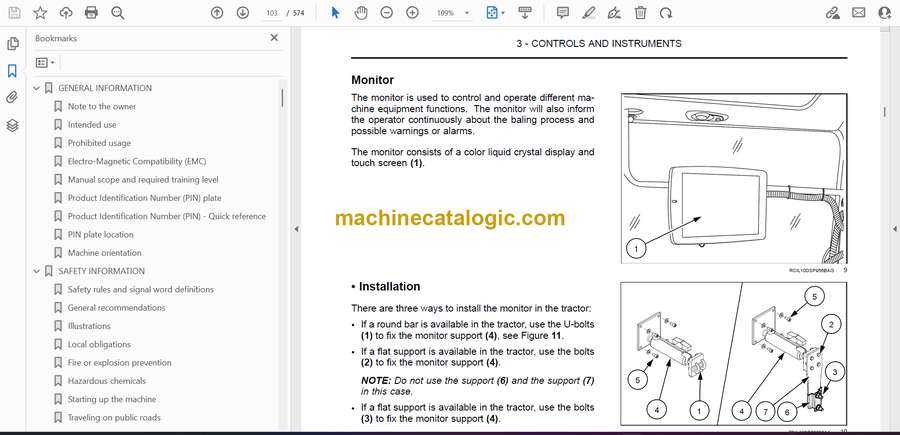Open 'Manual scope and required training level'
900x435 pixels.
pos(143,180)
